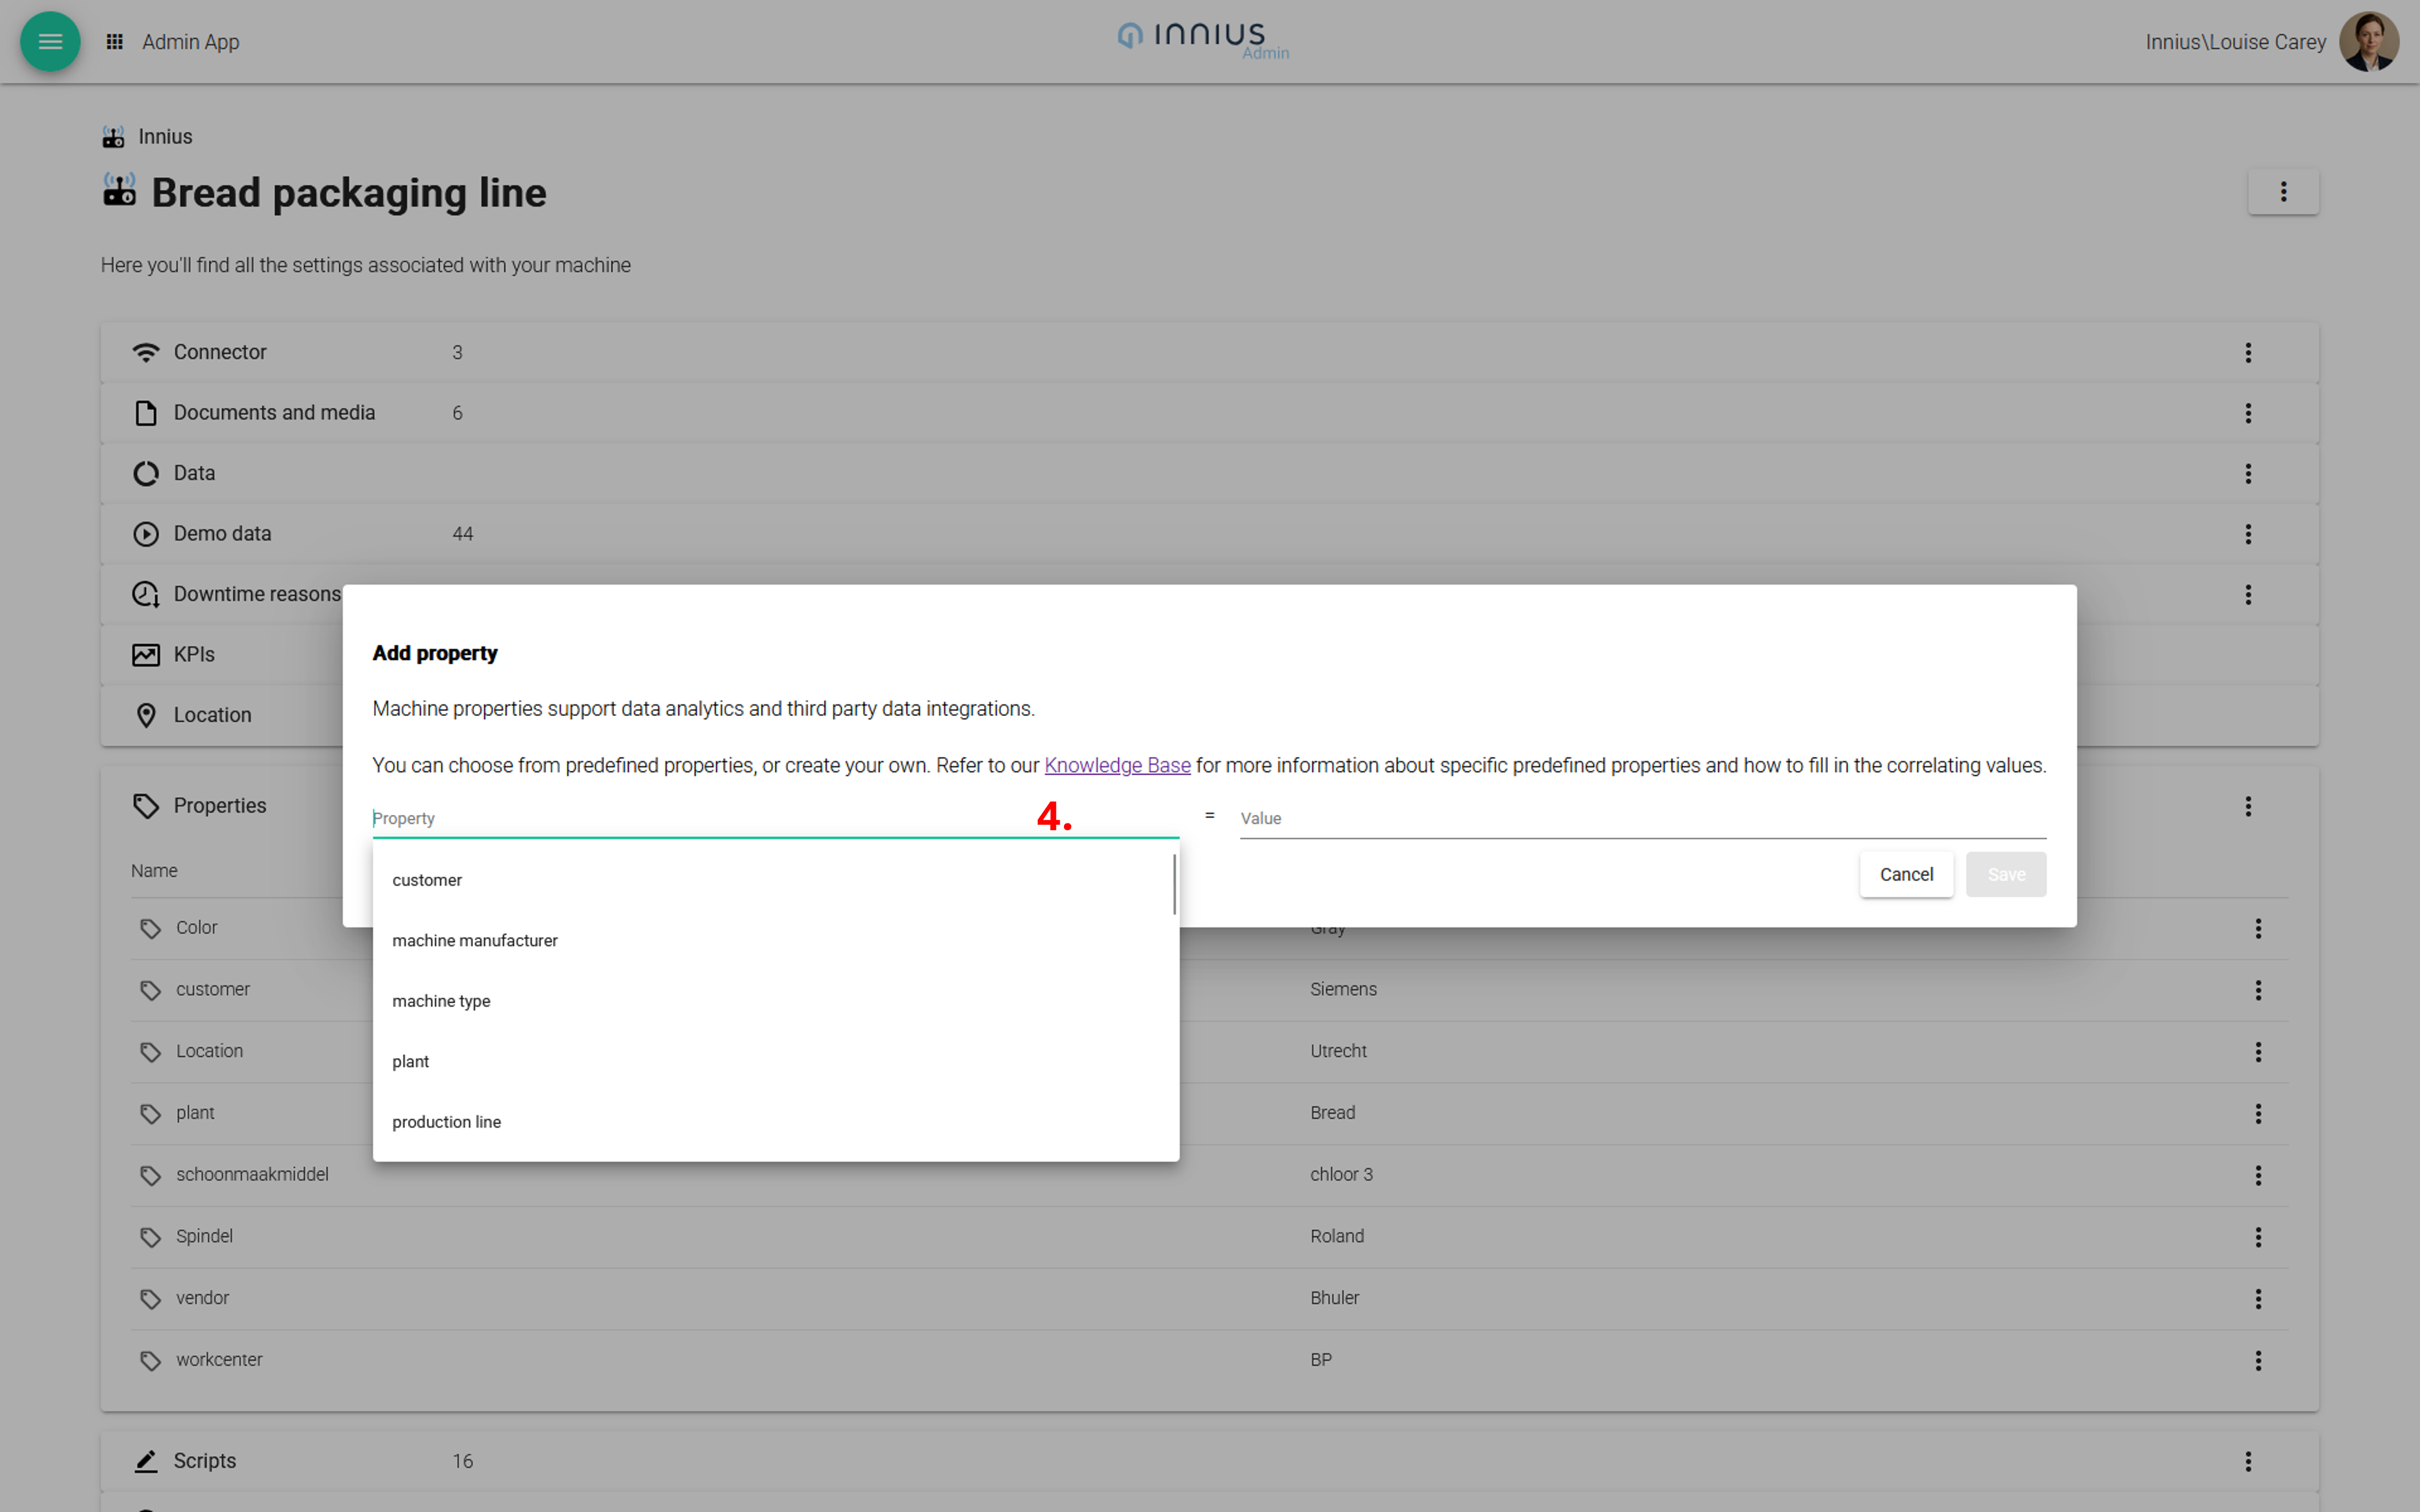Click the Utrecht value cell

click(x=1338, y=1051)
